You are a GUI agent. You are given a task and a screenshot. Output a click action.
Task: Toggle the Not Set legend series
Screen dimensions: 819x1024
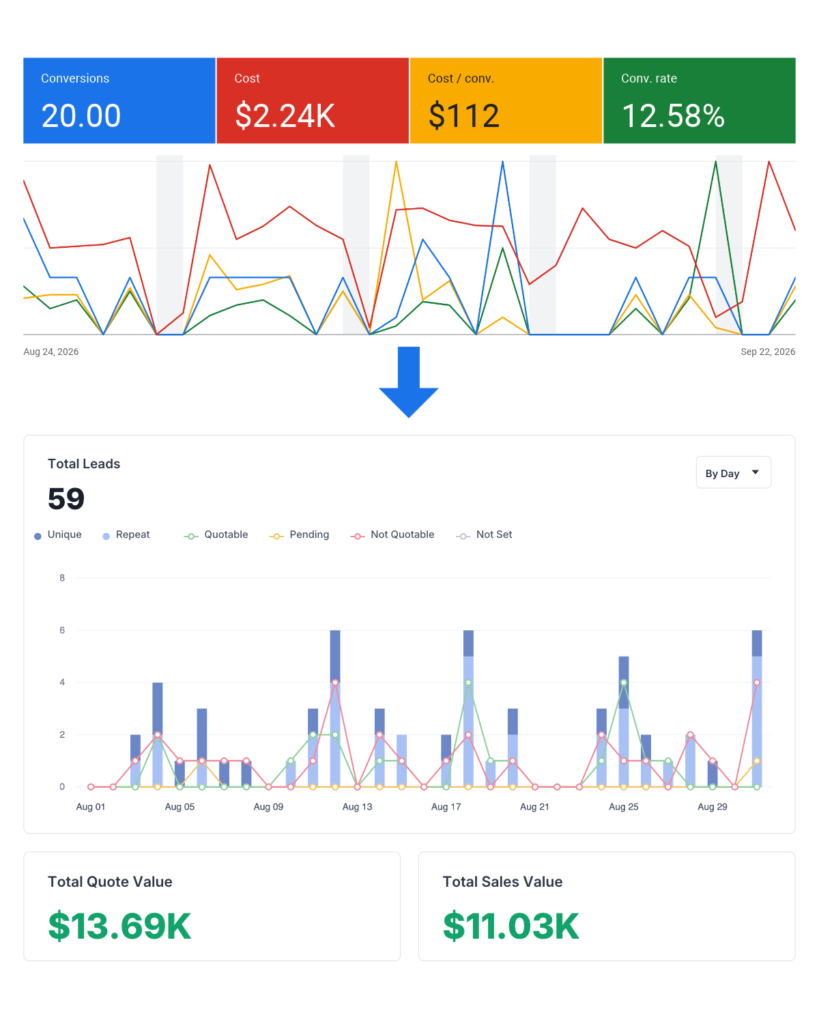pyautogui.click(x=484, y=535)
